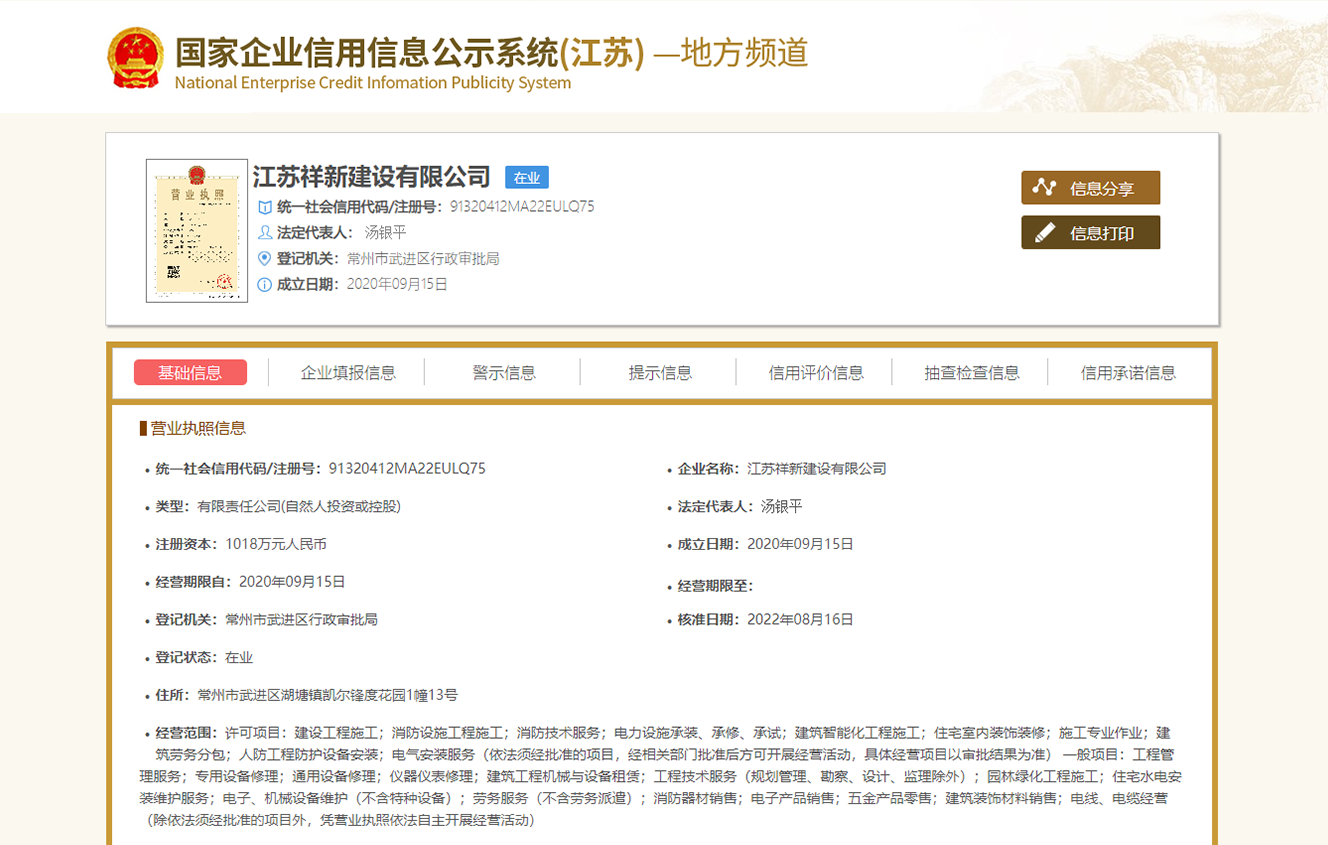Click the 信息打印 button
The width and height of the screenshot is (1328, 845).
1090,233
